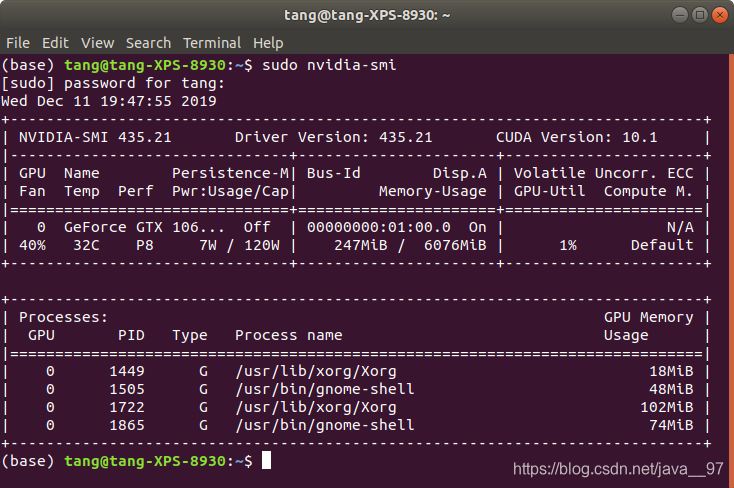The width and height of the screenshot is (734, 488).
Task: Click the GPU name 'GeForce GTX 106...'
Action: pyautogui.click(x=144, y=227)
